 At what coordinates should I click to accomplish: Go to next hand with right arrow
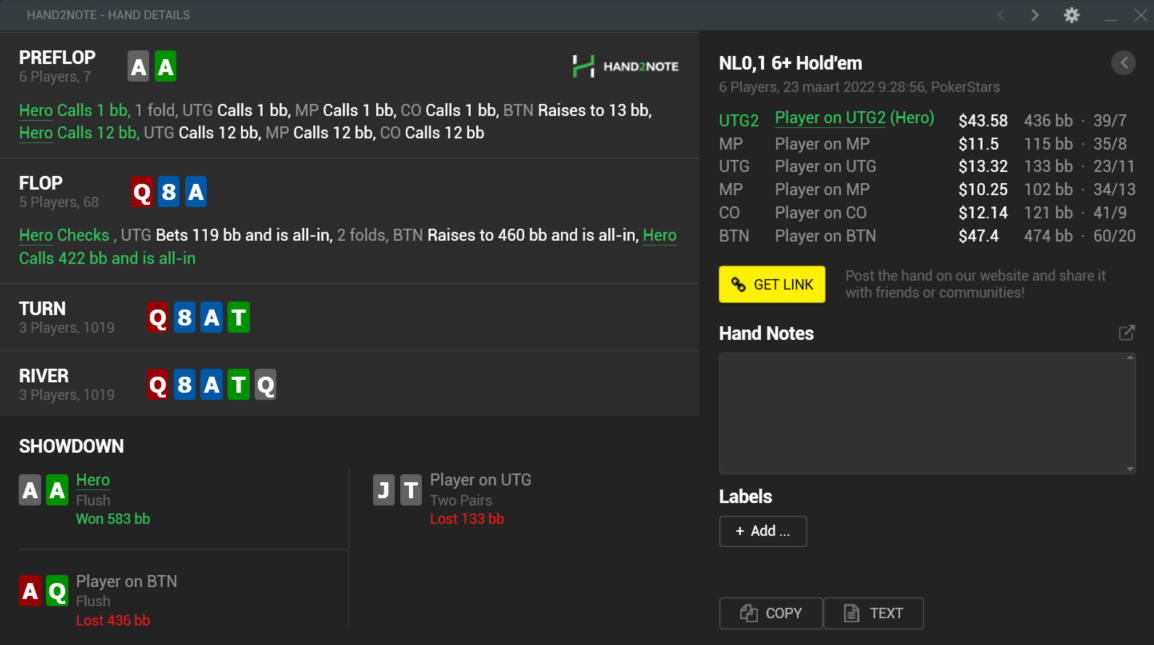click(x=1035, y=15)
